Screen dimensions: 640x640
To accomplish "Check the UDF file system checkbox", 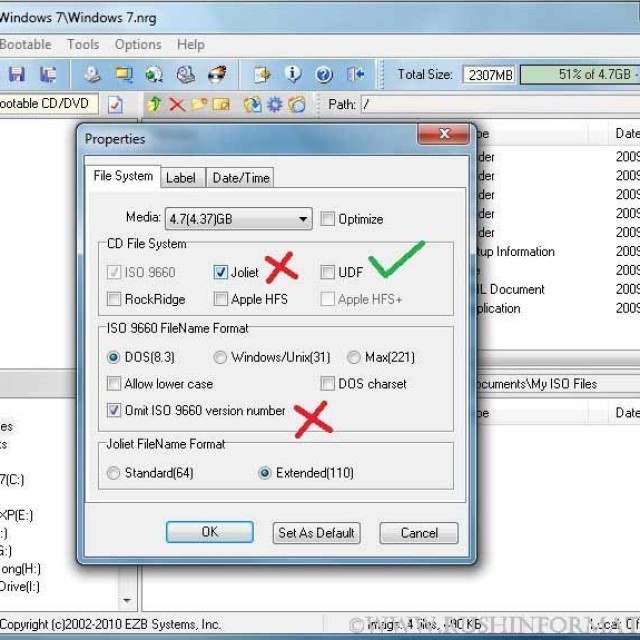I will pos(327,272).
